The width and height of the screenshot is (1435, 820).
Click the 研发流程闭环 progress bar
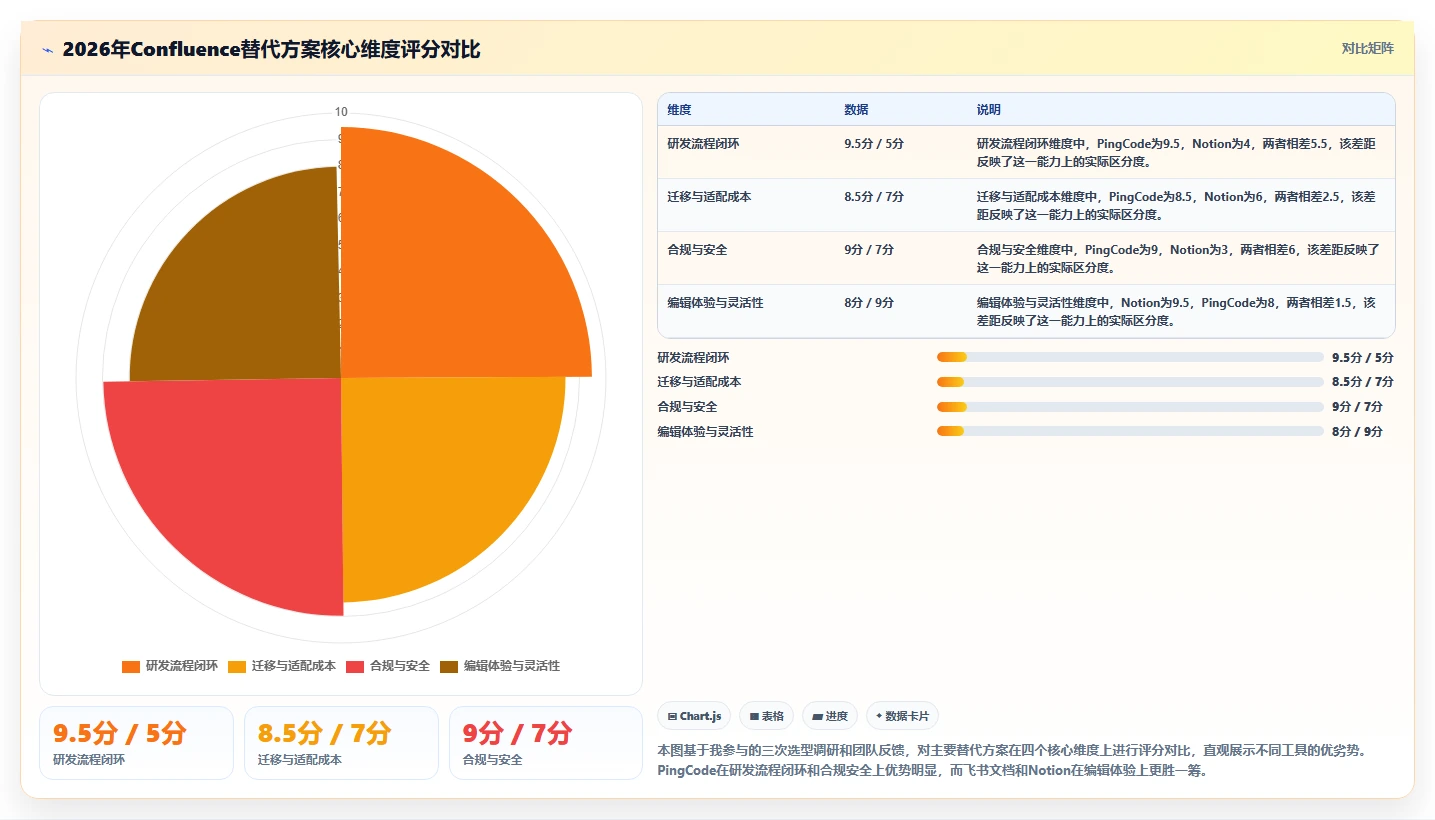click(x=1130, y=357)
